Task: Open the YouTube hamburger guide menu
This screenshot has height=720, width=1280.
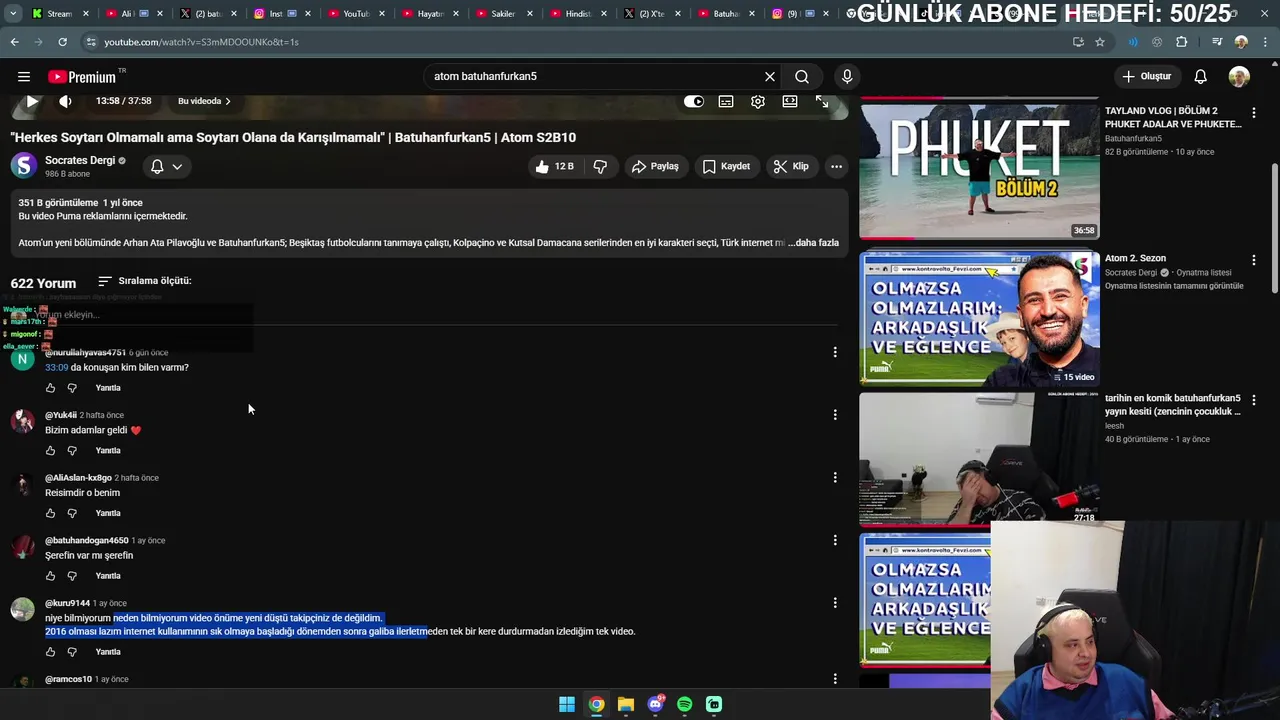Action: pyautogui.click(x=24, y=77)
